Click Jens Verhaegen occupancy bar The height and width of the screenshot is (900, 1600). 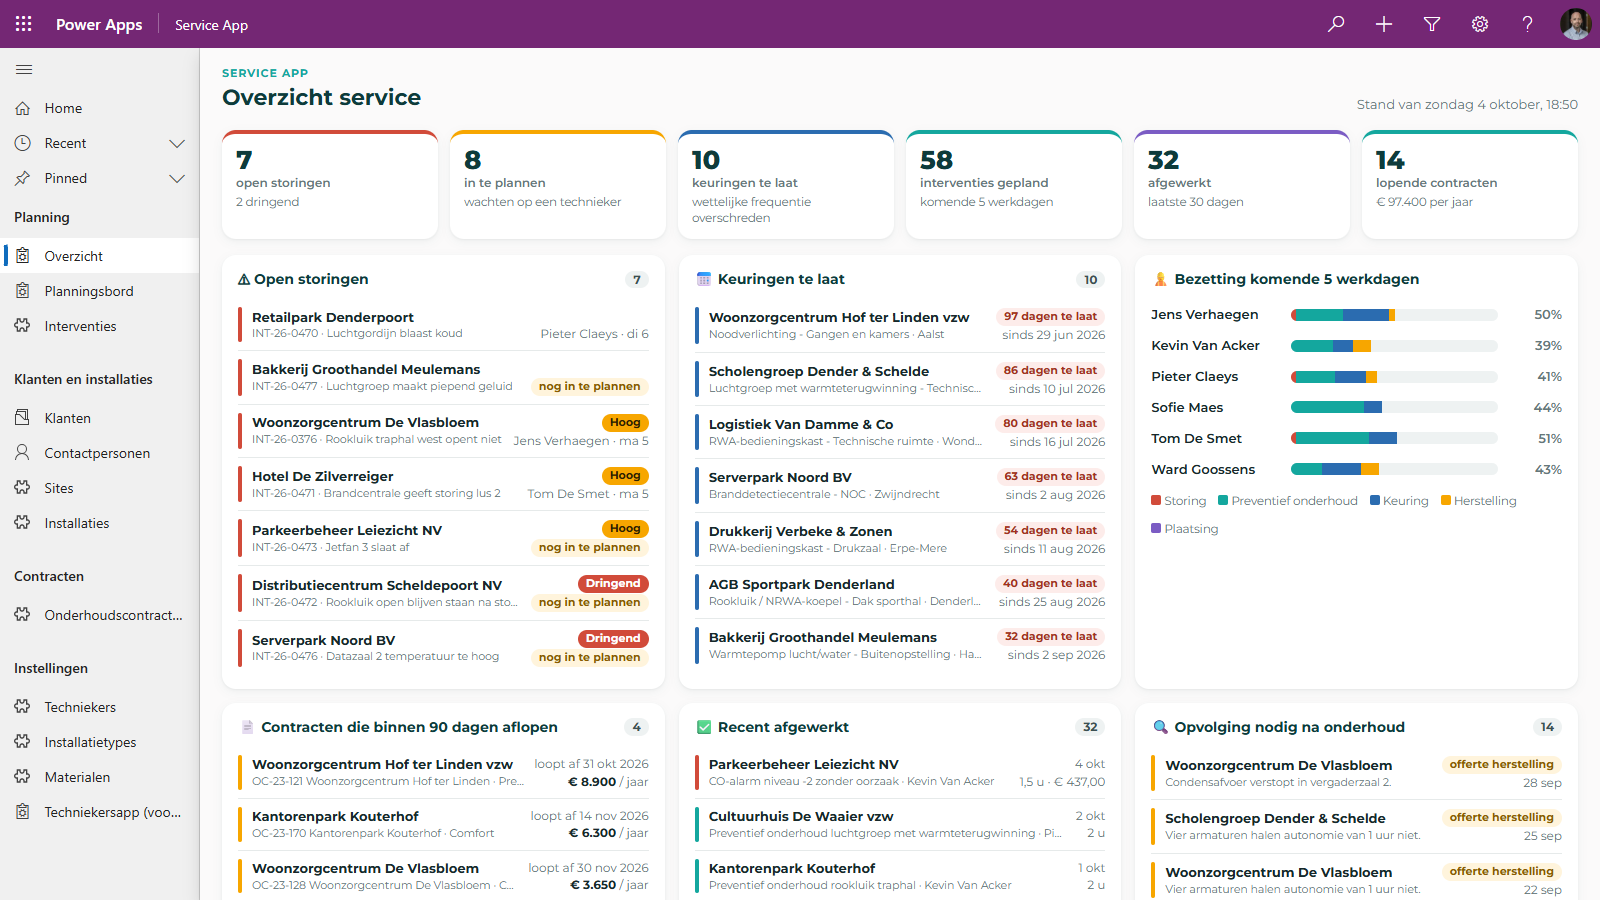[x=1394, y=315]
